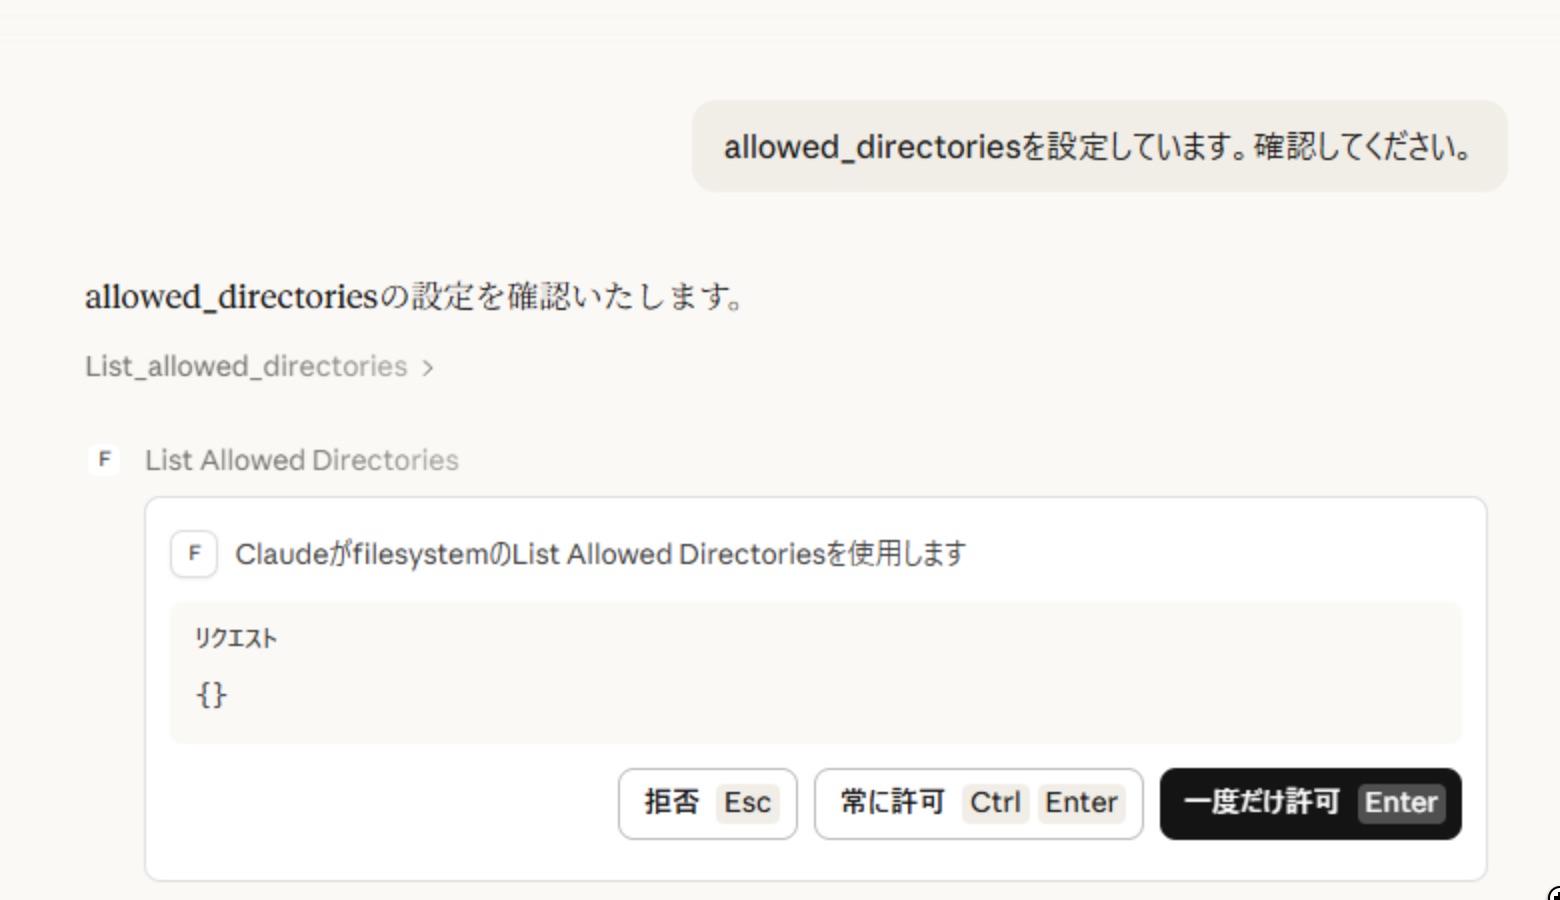Select the empty {} request JSON

[x=212, y=694]
